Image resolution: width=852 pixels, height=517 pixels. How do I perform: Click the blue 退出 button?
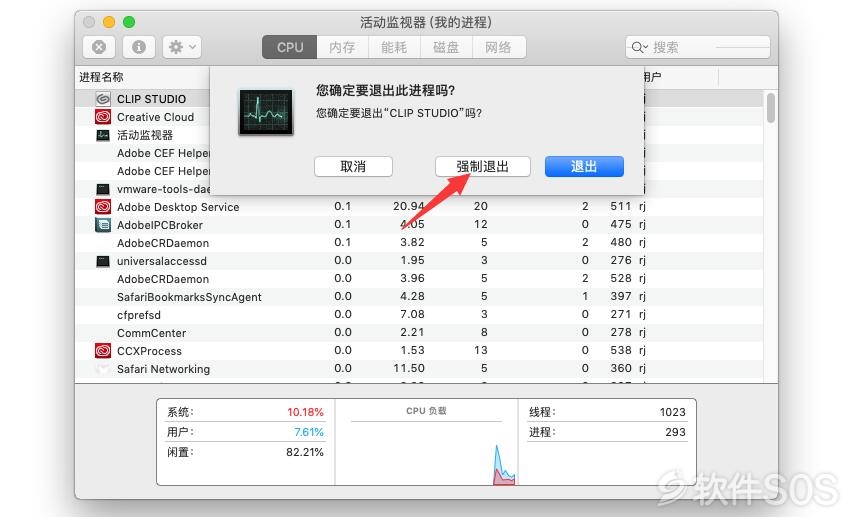[584, 166]
